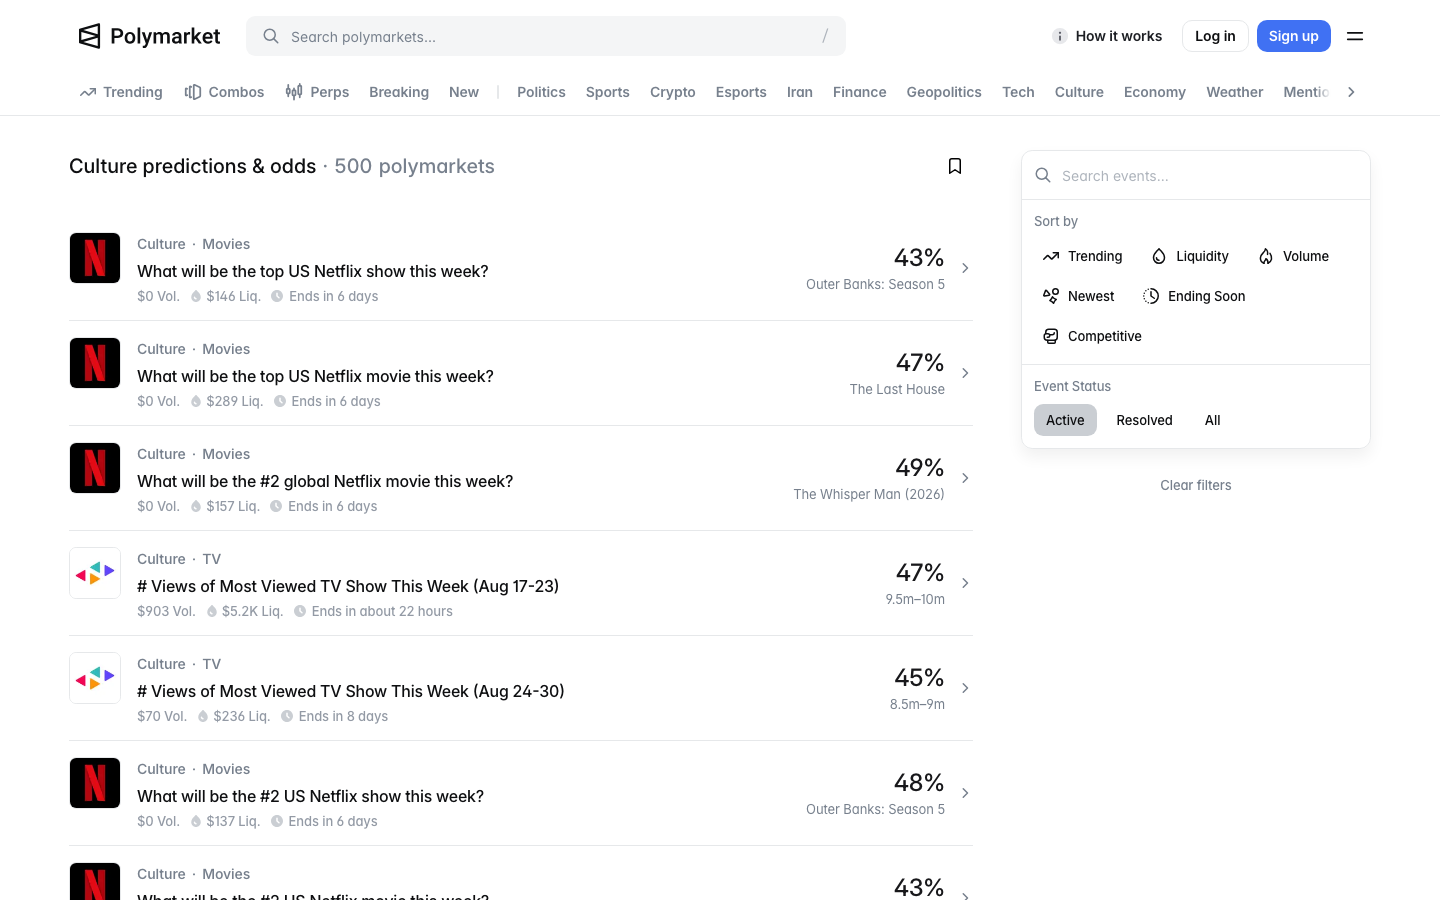Open 'What will be the #2 global Netflix movie this week?'
This screenshot has width=1440, height=900.
[325, 481]
